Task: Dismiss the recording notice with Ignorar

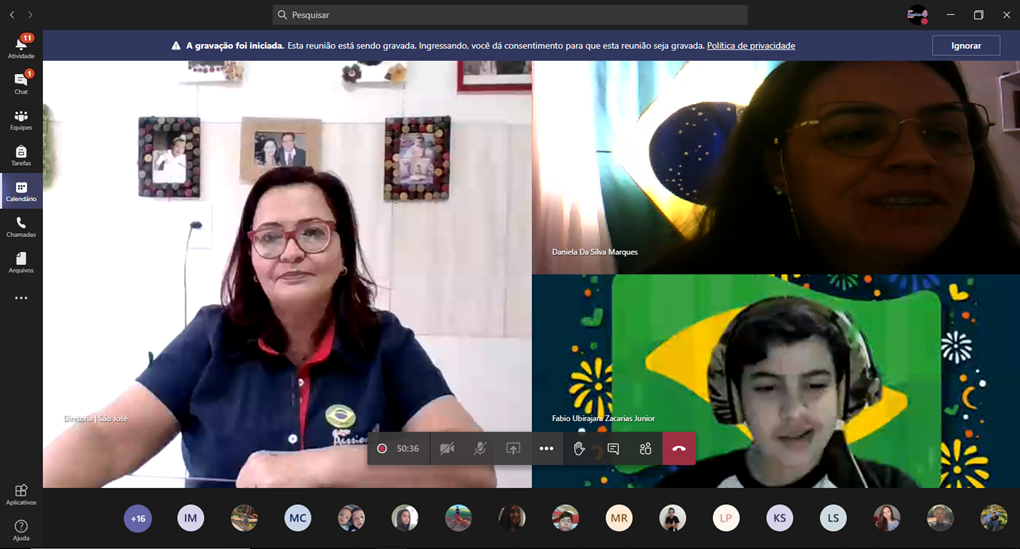Action: (x=965, y=46)
